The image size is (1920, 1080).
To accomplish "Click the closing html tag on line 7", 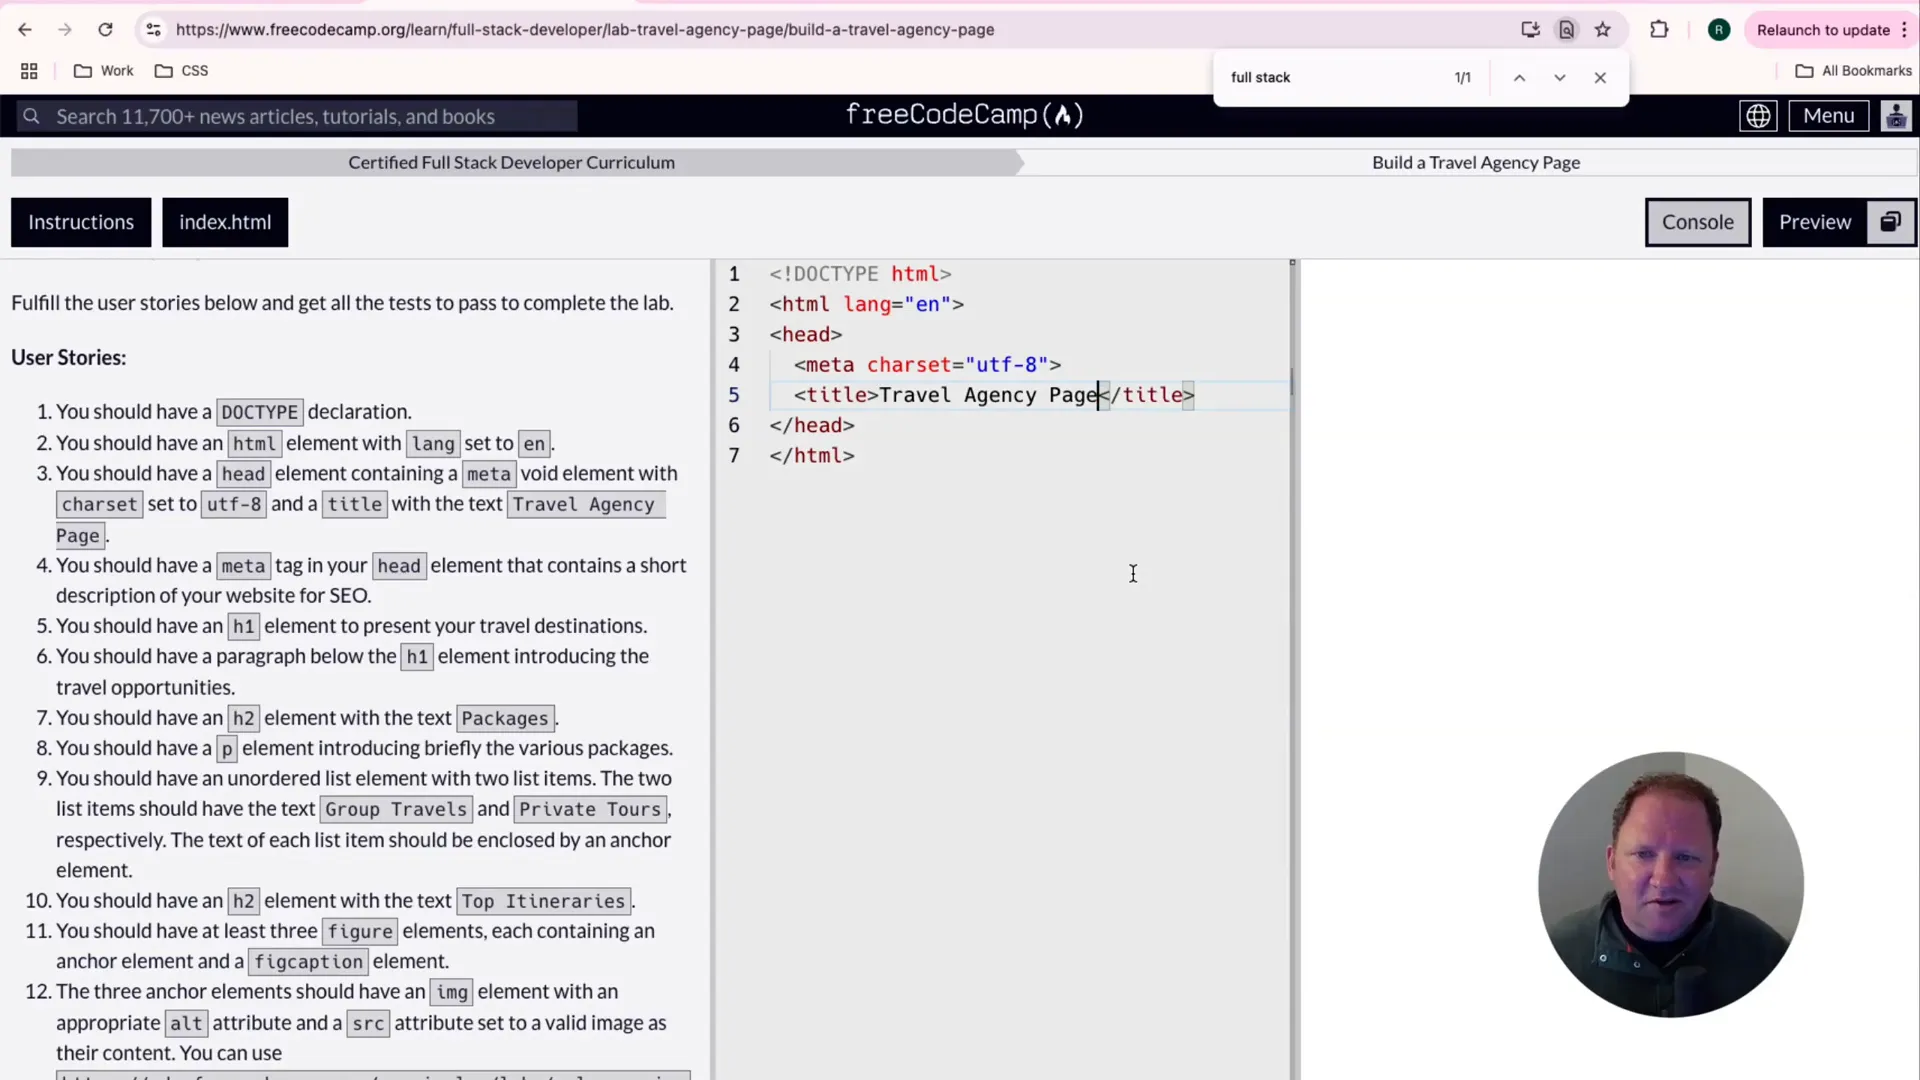I will click(812, 456).
